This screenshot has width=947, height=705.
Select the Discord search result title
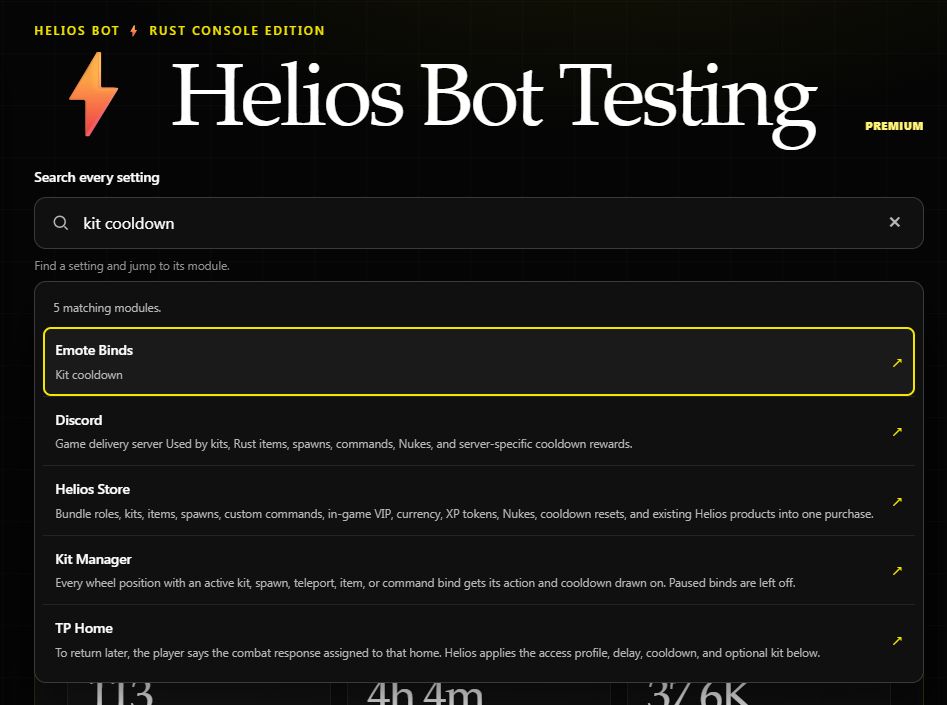coord(79,420)
